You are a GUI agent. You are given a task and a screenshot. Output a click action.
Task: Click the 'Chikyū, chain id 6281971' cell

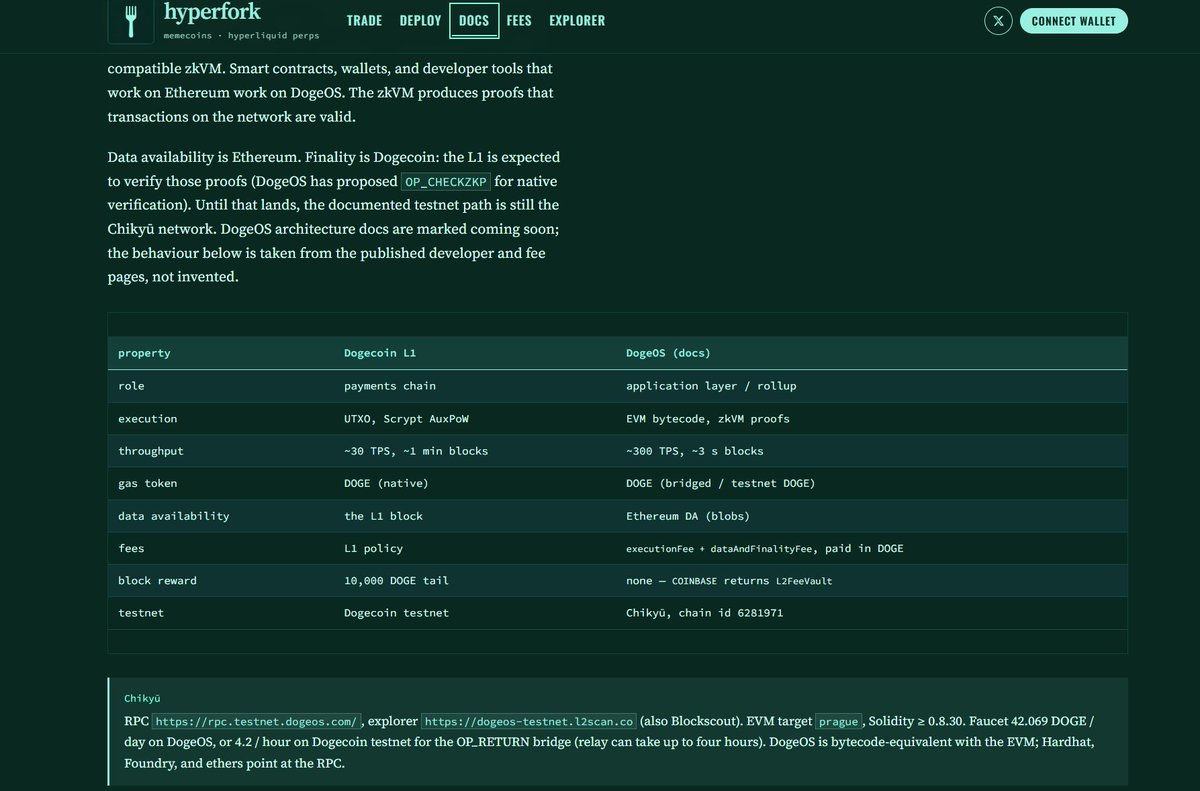coord(704,612)
